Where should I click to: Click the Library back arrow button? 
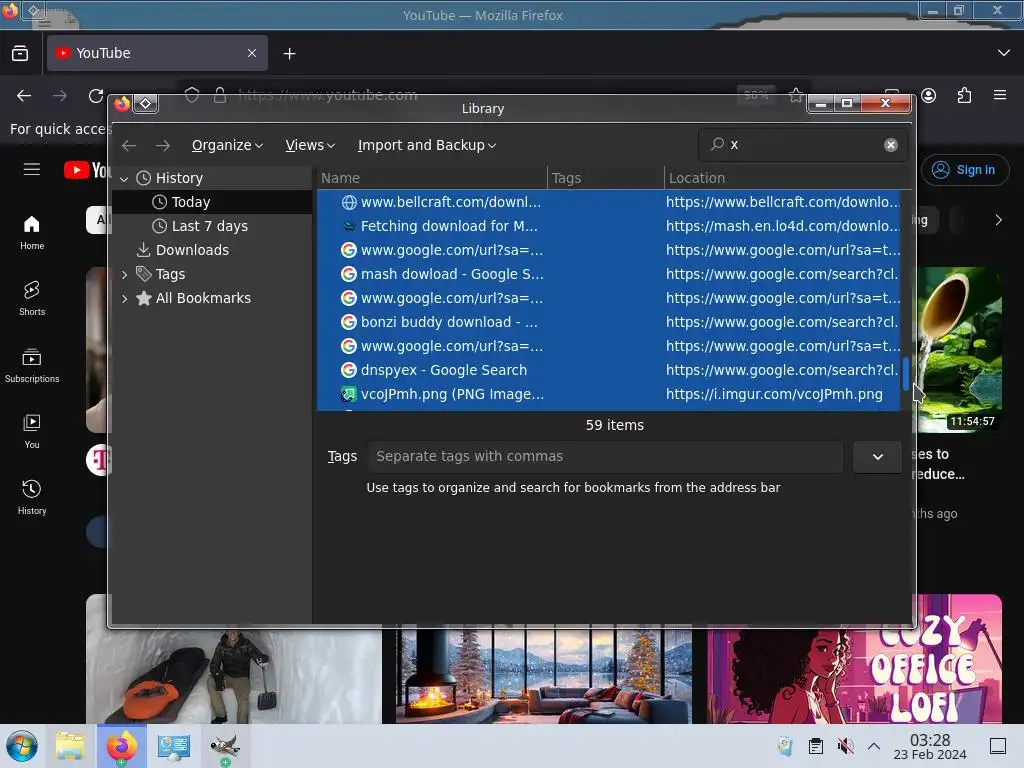point(129,145)
